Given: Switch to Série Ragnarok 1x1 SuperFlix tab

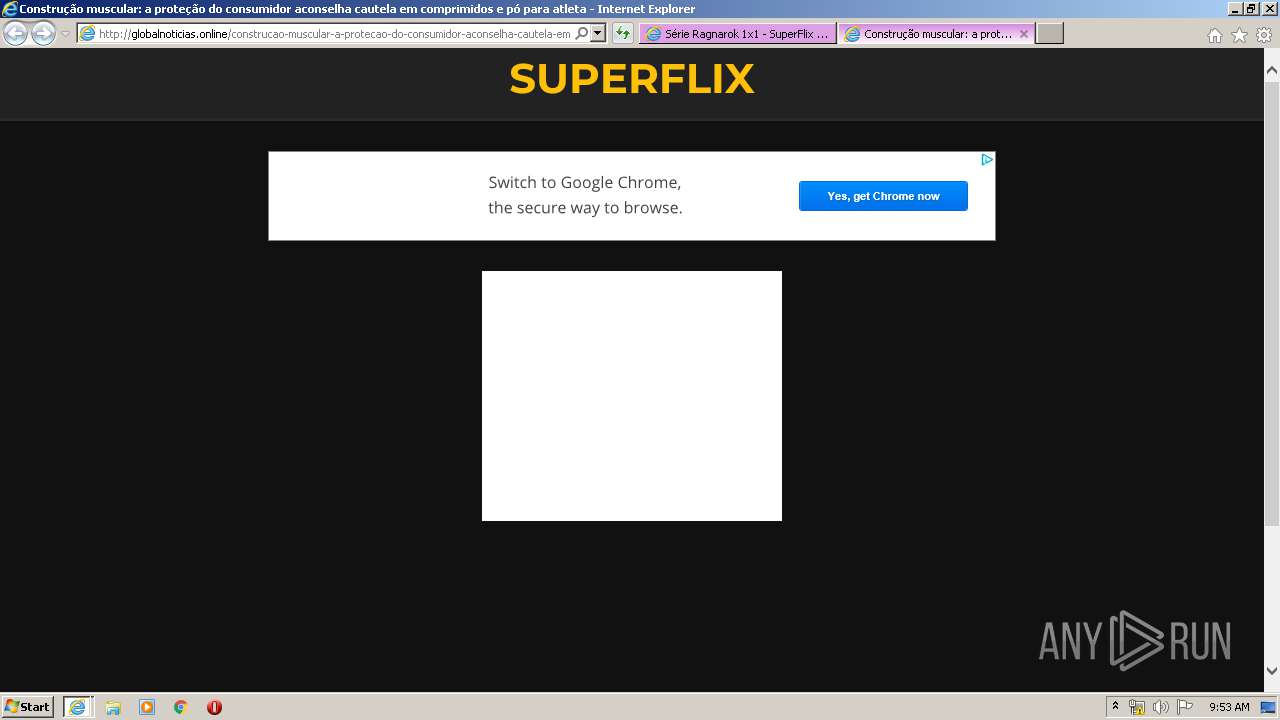Looking at the screenshot, I should [738, 33].
